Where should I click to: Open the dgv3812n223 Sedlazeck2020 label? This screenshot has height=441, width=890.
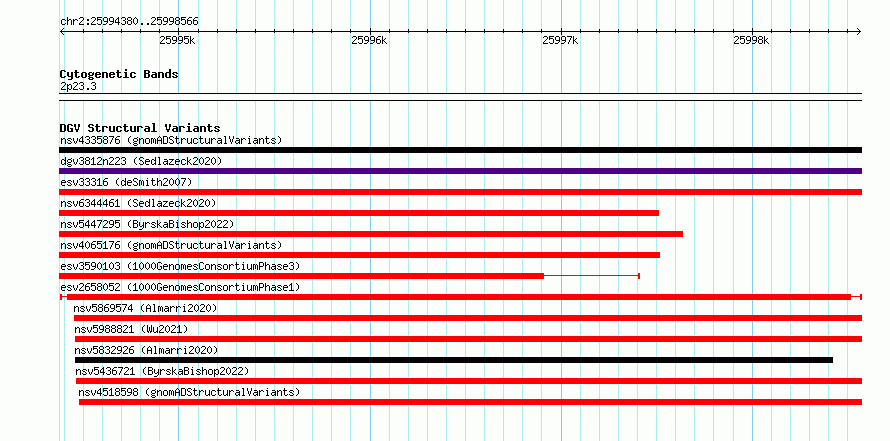(141, 161)
